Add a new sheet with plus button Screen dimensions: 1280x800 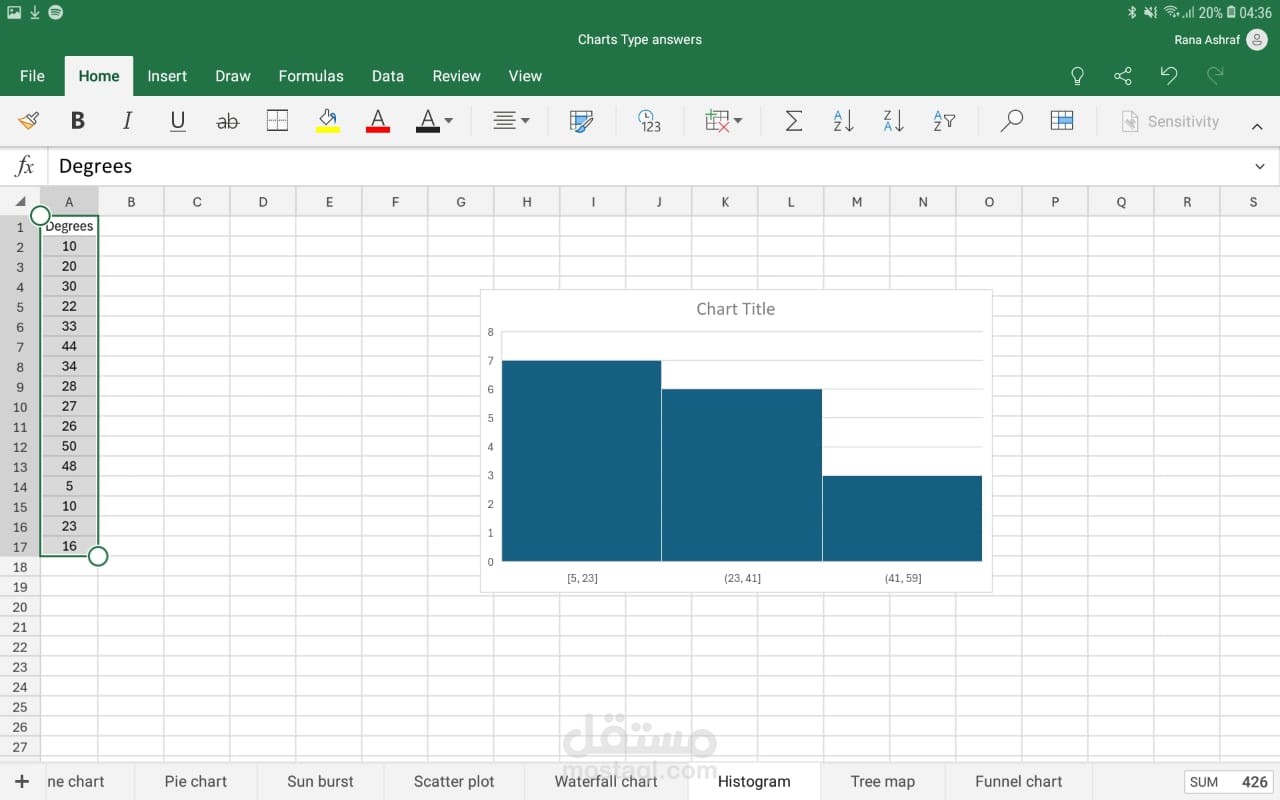point(22,781)
